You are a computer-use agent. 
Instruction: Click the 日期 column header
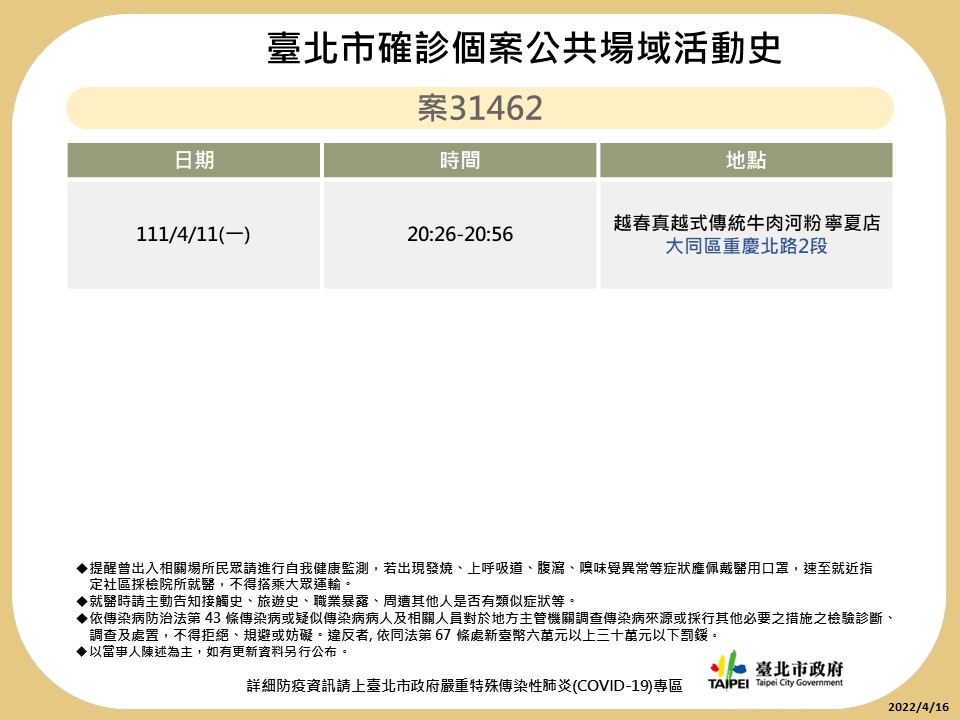click(193, 160)
